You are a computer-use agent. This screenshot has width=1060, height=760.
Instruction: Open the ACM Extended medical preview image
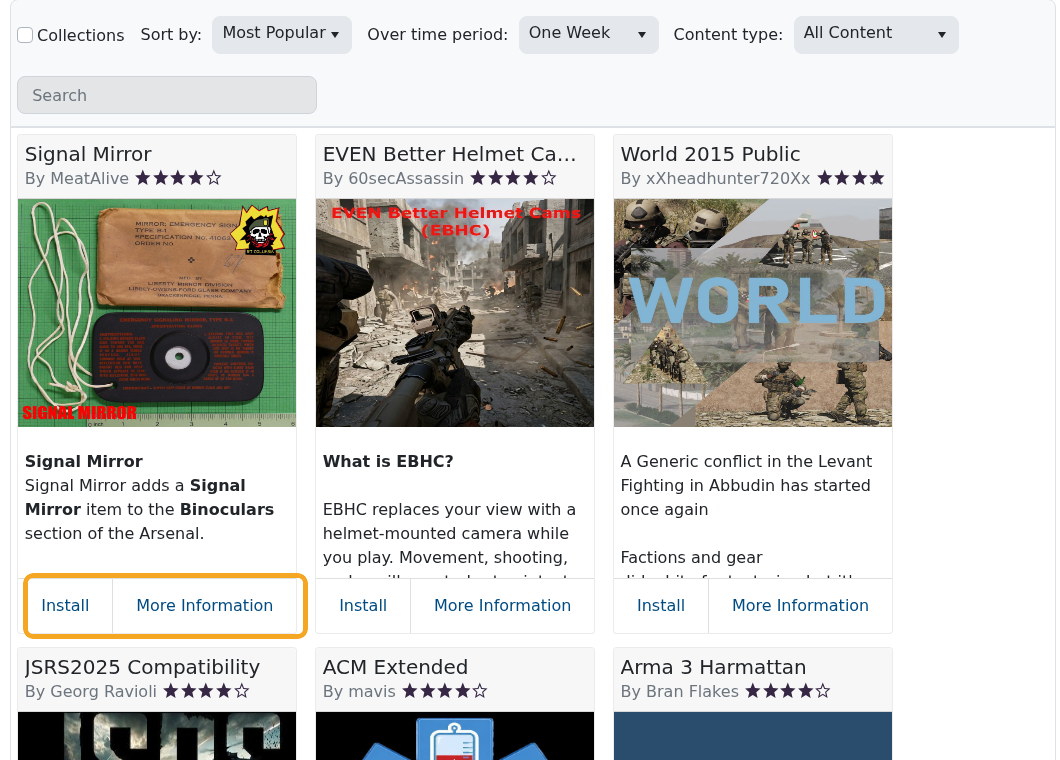coord(455,736)
